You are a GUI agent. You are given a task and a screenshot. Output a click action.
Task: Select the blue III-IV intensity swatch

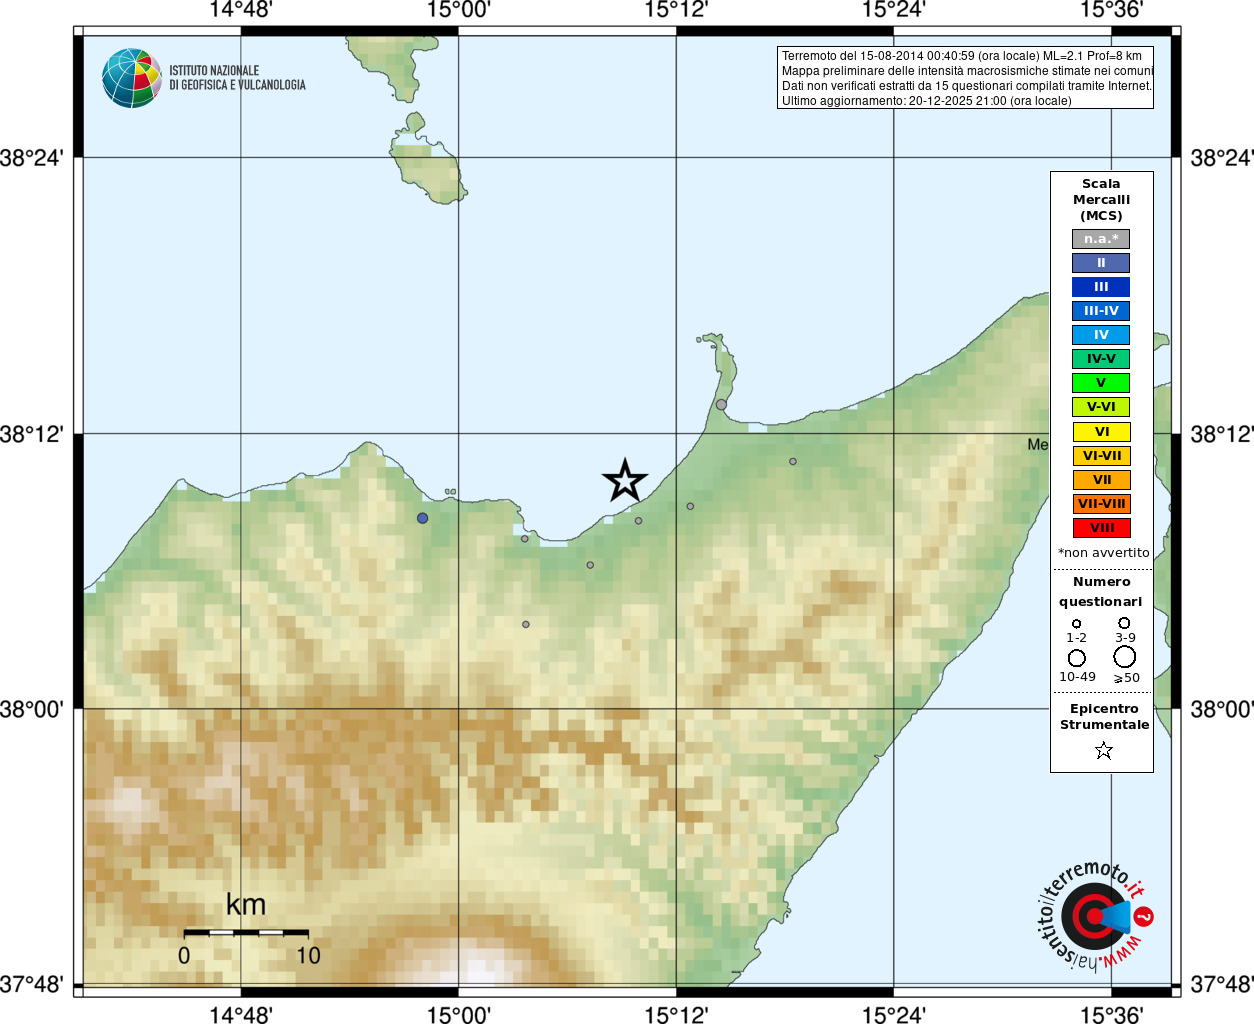1101,311
